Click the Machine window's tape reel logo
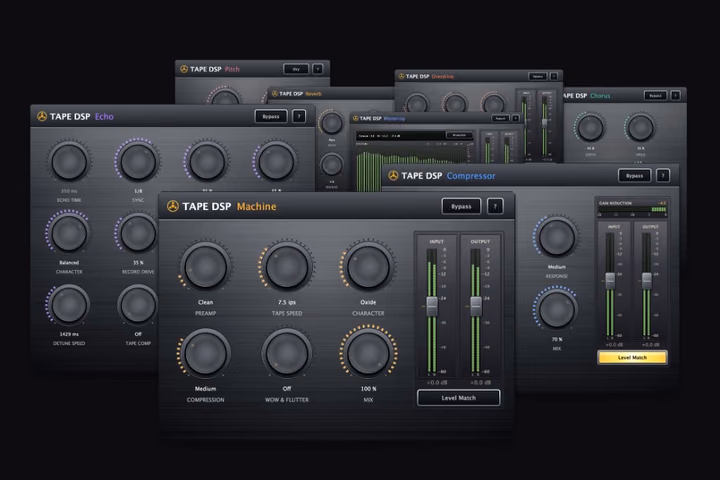 [x=173, y=206]
